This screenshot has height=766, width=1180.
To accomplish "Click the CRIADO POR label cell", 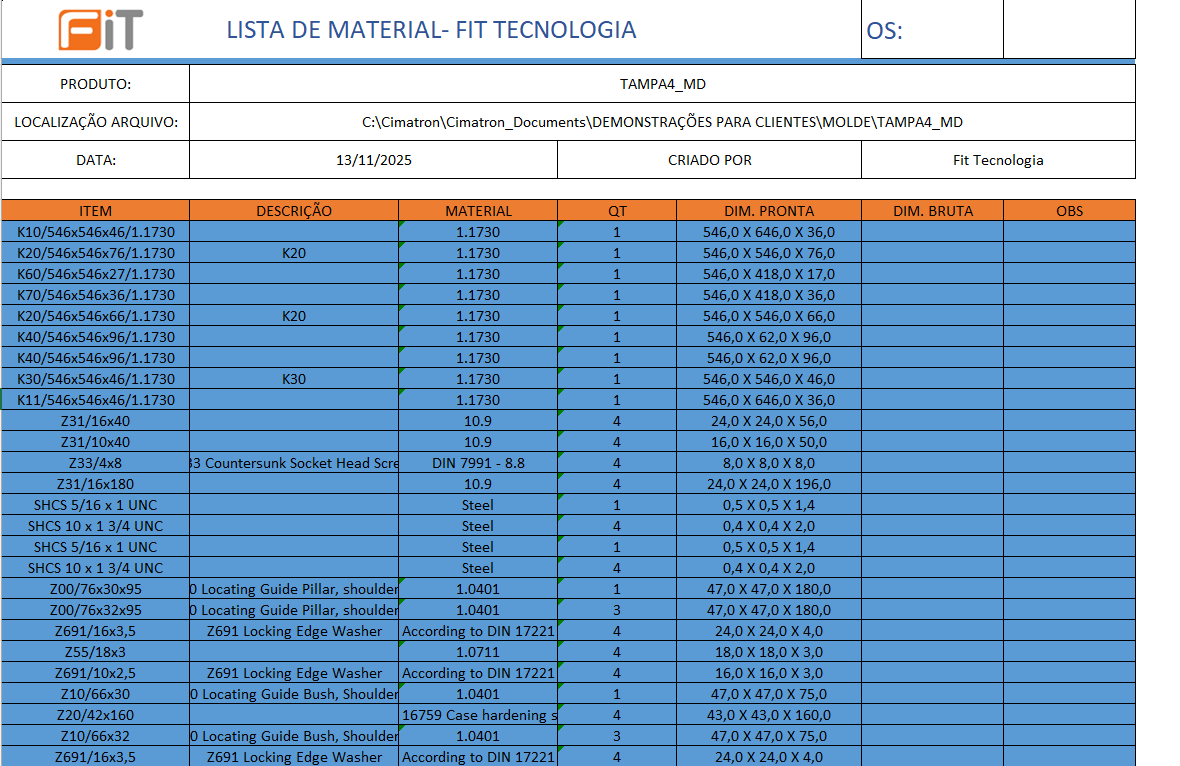I will pyautogui.click(x=709, y=160).
